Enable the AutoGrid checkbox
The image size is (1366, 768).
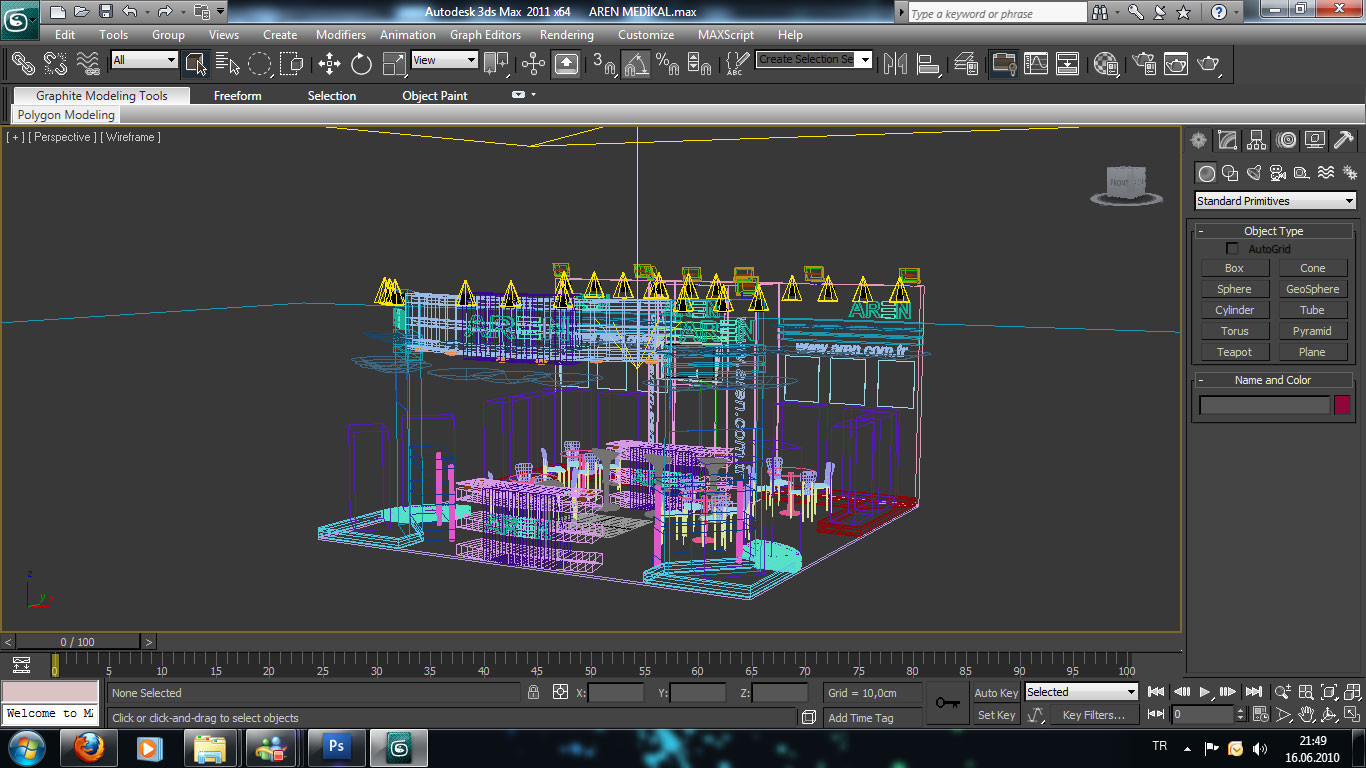pyautogui.click(x=1232, y=249)
